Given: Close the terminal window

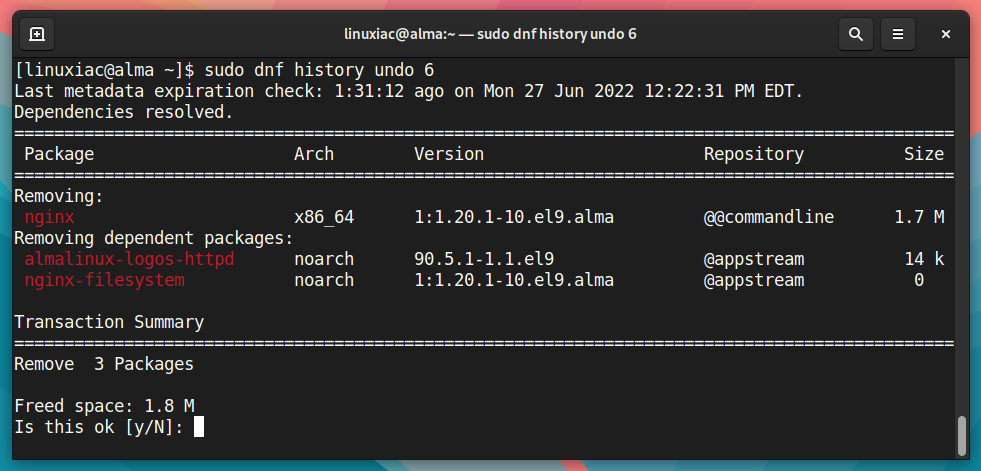Looking at the screenshot, I should click(x=946, y=34).
